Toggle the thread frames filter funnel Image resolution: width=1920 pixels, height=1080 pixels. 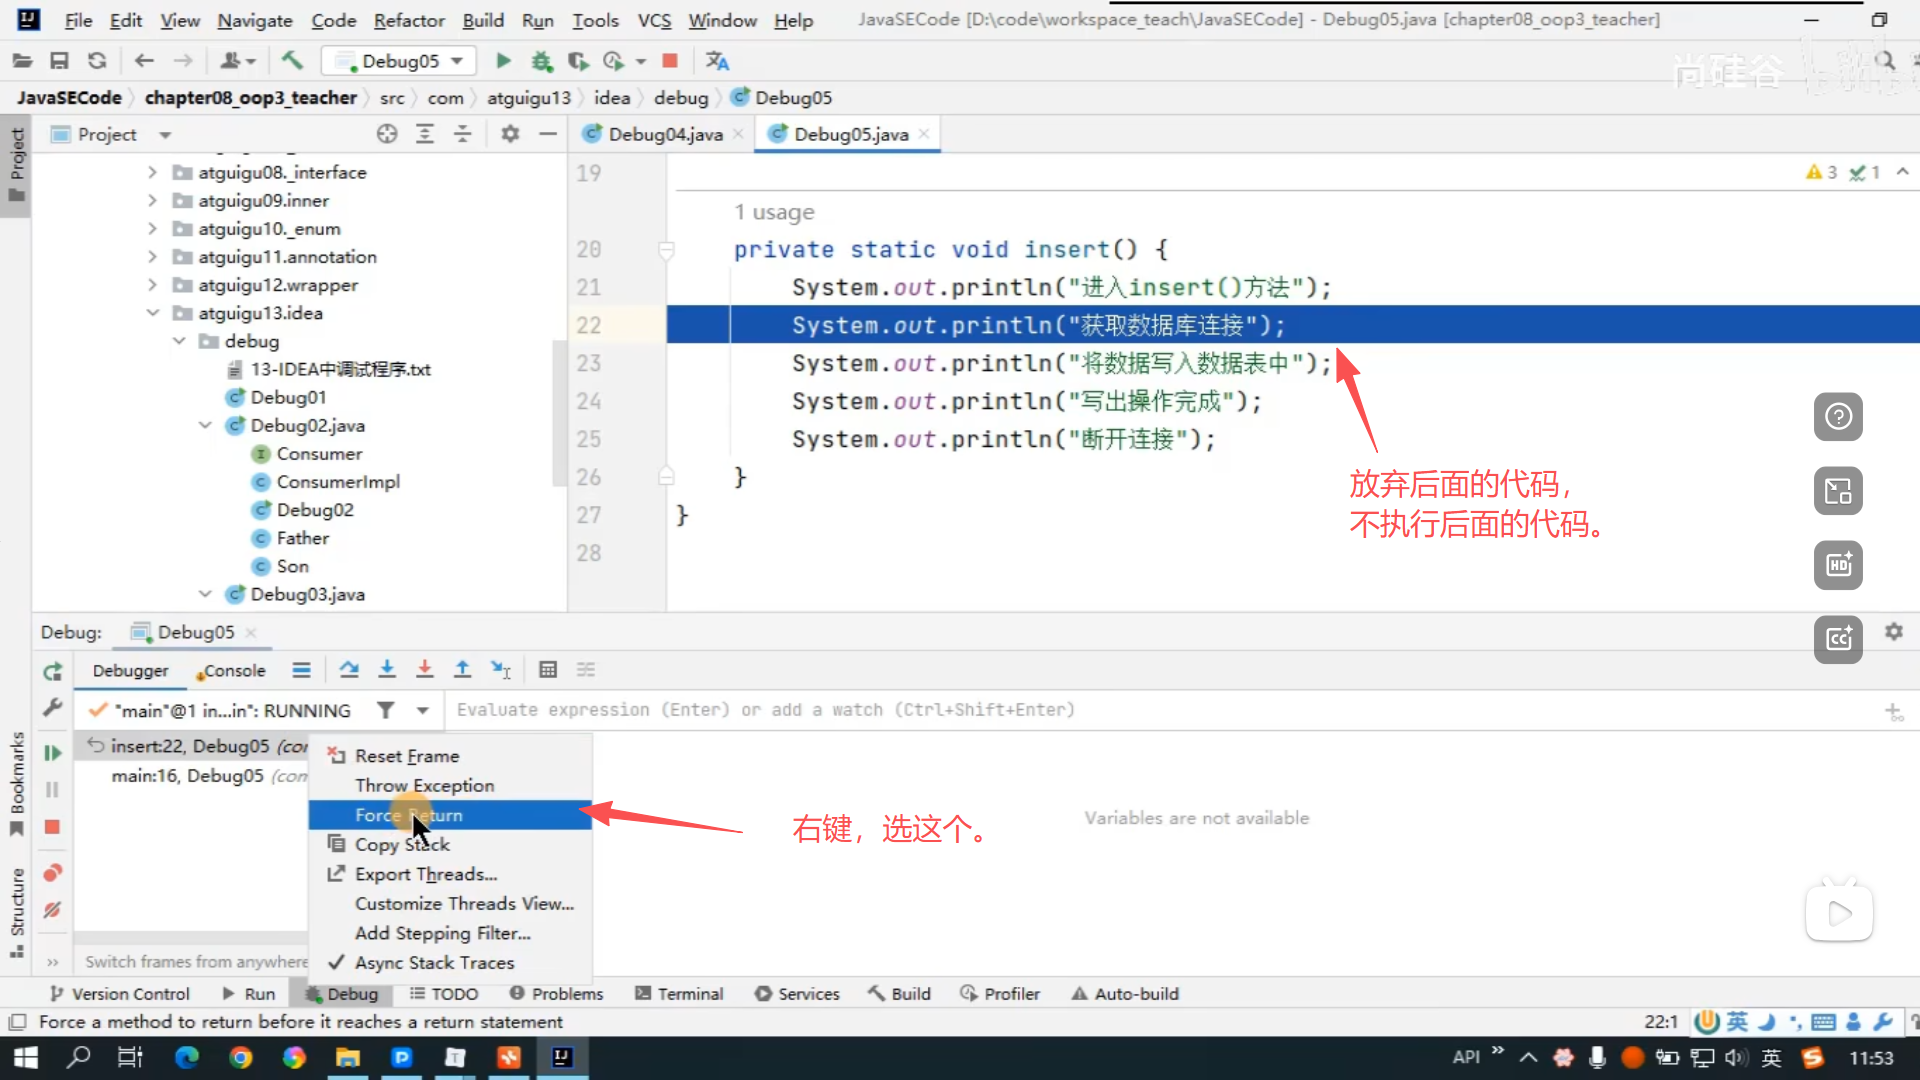tap(385, 710)
